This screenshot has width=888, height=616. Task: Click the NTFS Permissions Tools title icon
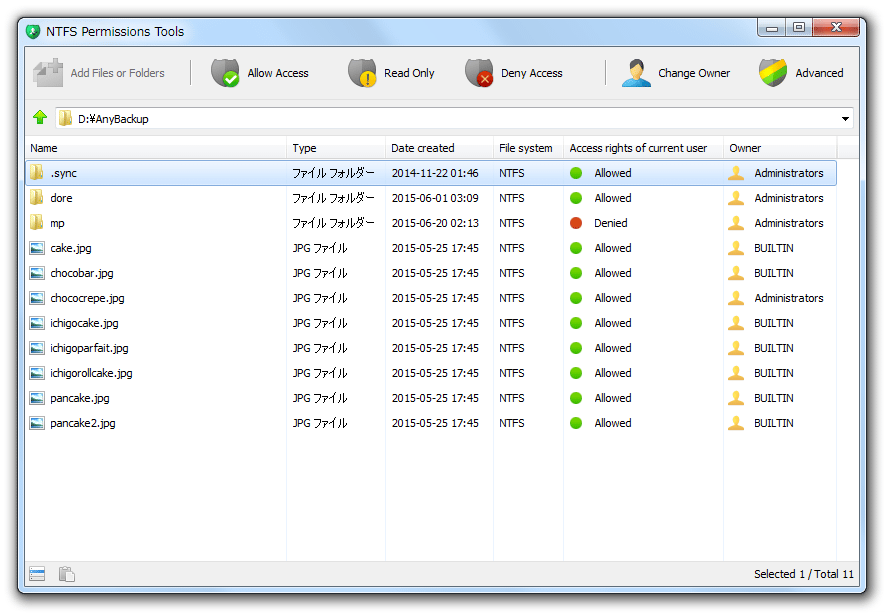[33, 32]
